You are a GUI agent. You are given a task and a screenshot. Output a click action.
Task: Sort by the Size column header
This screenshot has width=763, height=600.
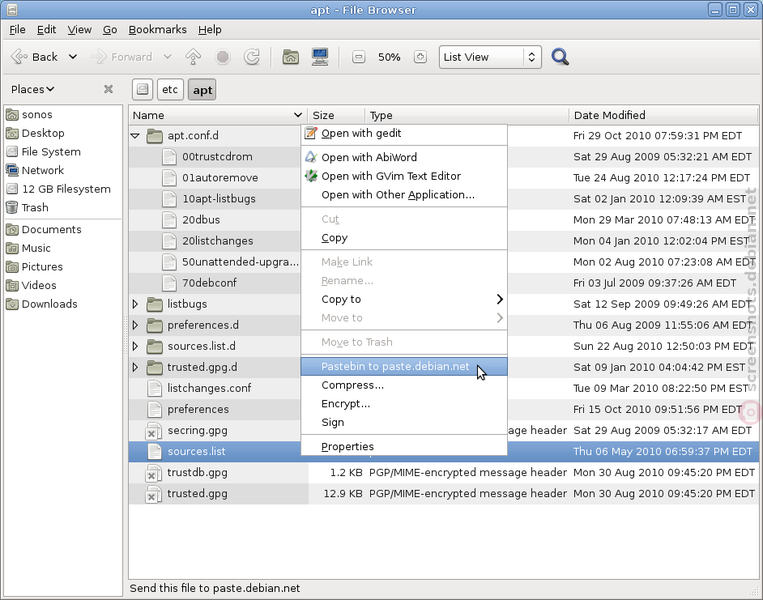pos(336,115)
